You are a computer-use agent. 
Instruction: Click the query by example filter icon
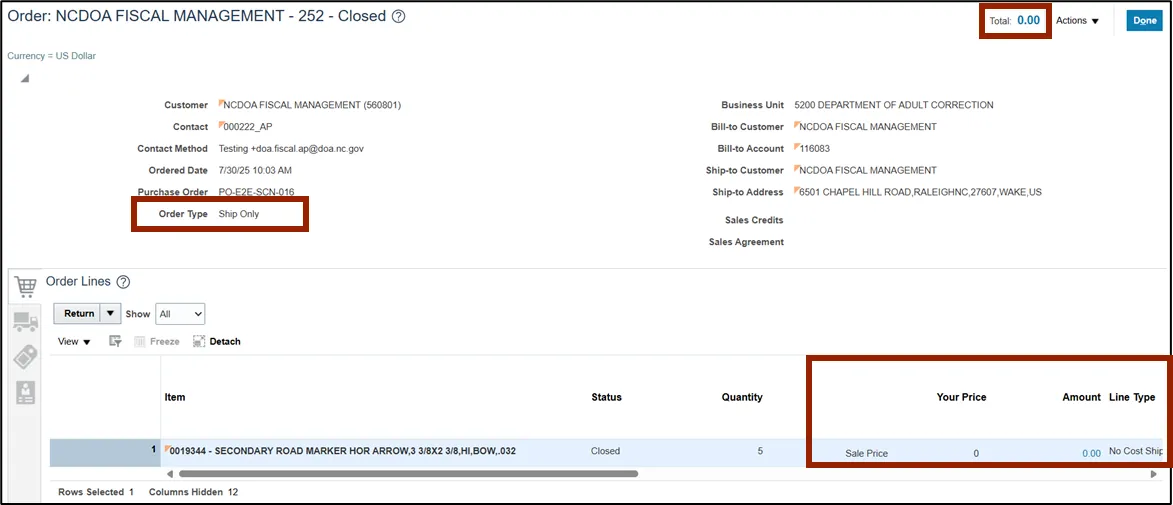point(115,341)
